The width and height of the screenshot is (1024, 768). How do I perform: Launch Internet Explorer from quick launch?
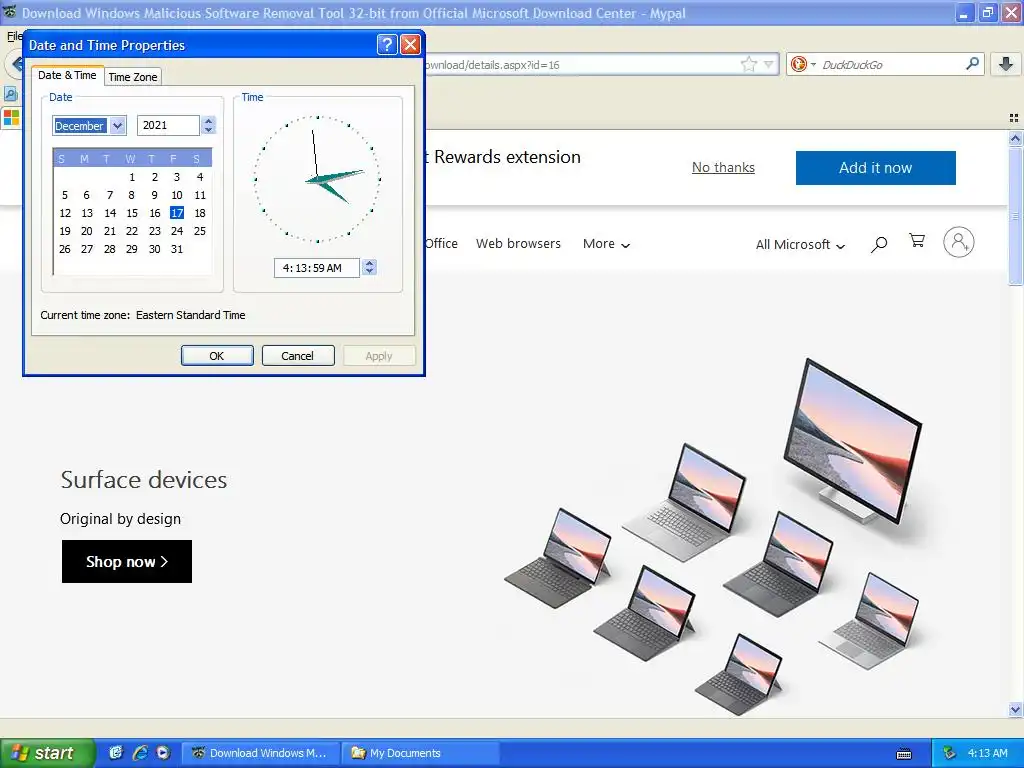point(140,753)
